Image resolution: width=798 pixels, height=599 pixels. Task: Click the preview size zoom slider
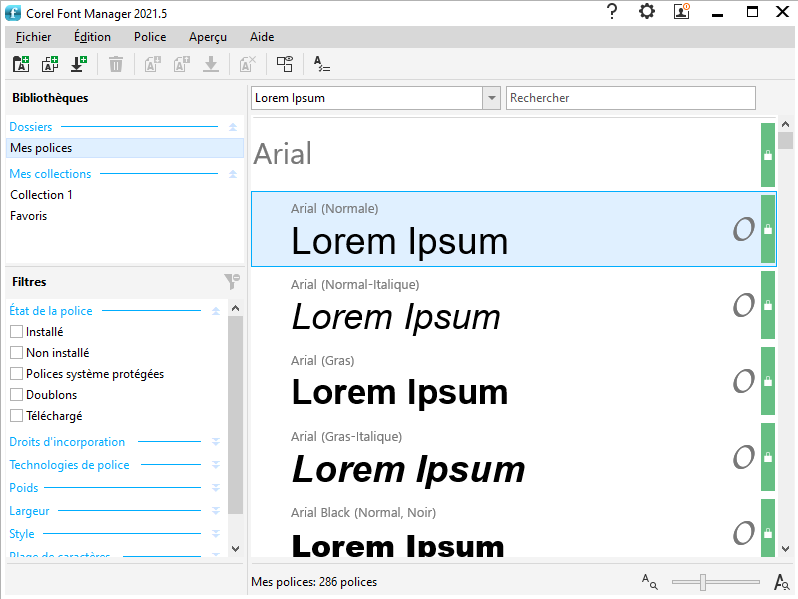[x=704, y=582]
